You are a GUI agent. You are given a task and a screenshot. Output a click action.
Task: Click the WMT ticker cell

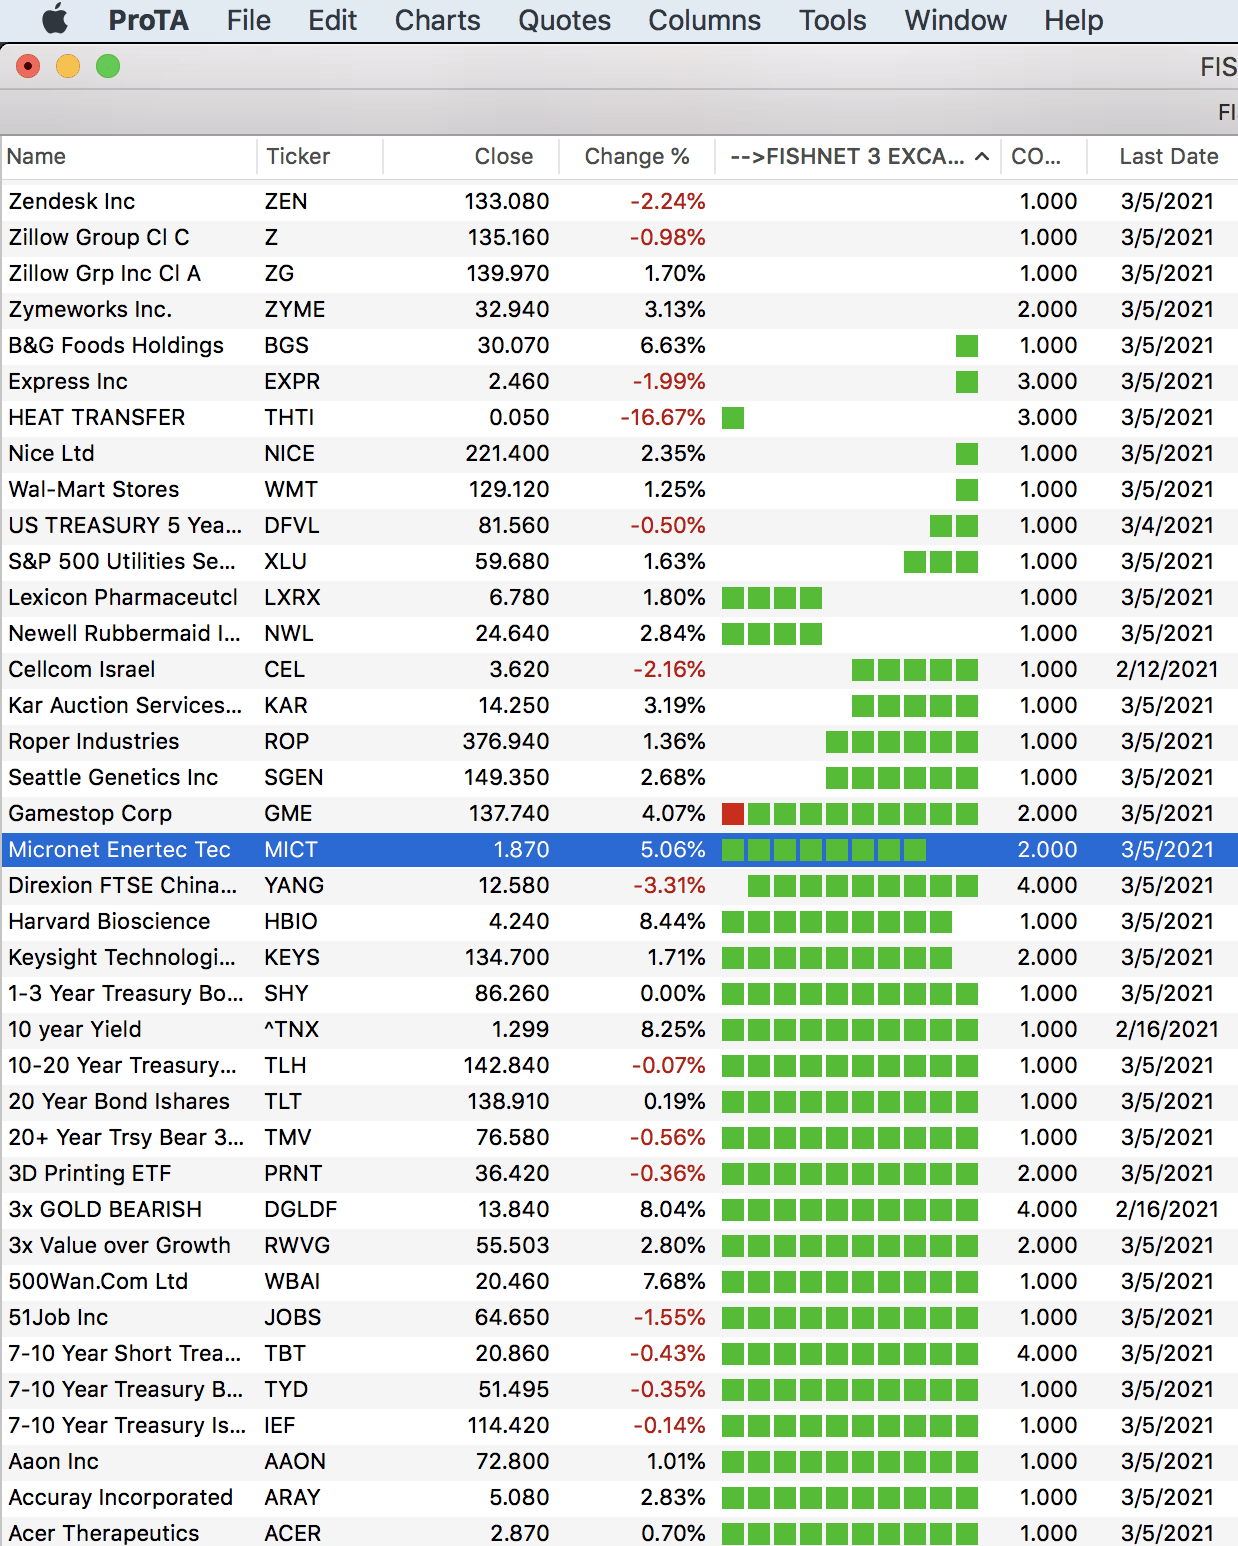pos(291,489)
